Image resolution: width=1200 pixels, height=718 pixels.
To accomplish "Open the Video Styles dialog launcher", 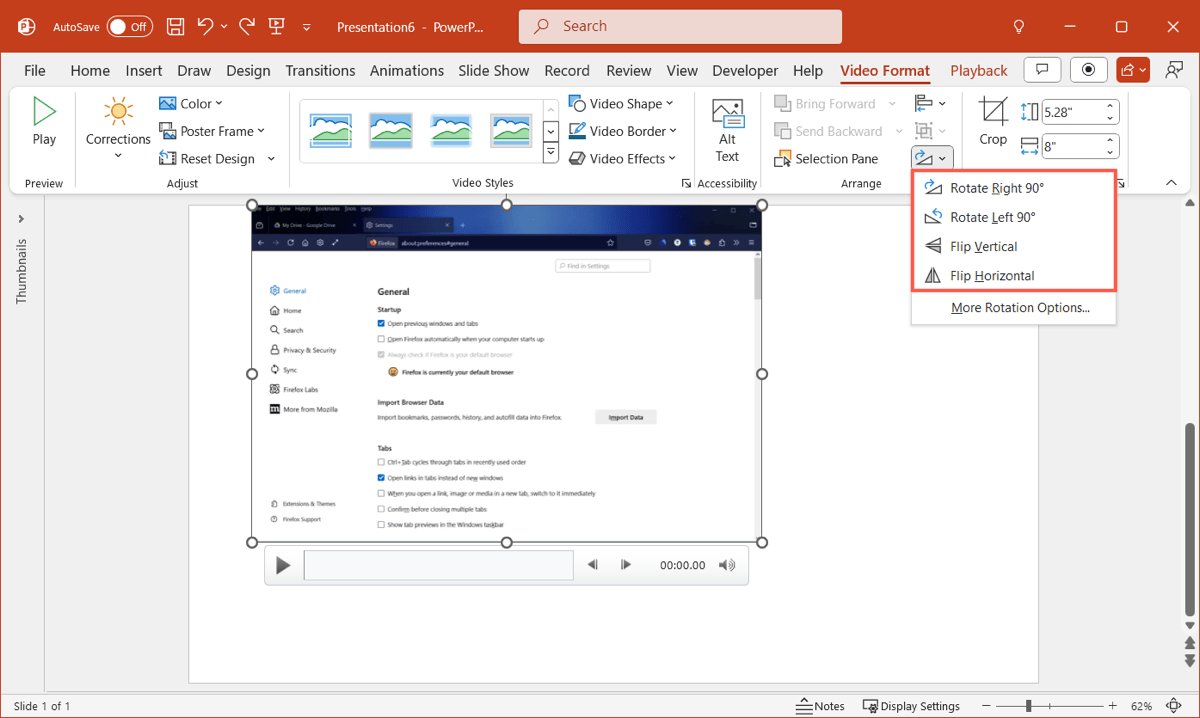I will pyautogui.click(x=686, y=184).
